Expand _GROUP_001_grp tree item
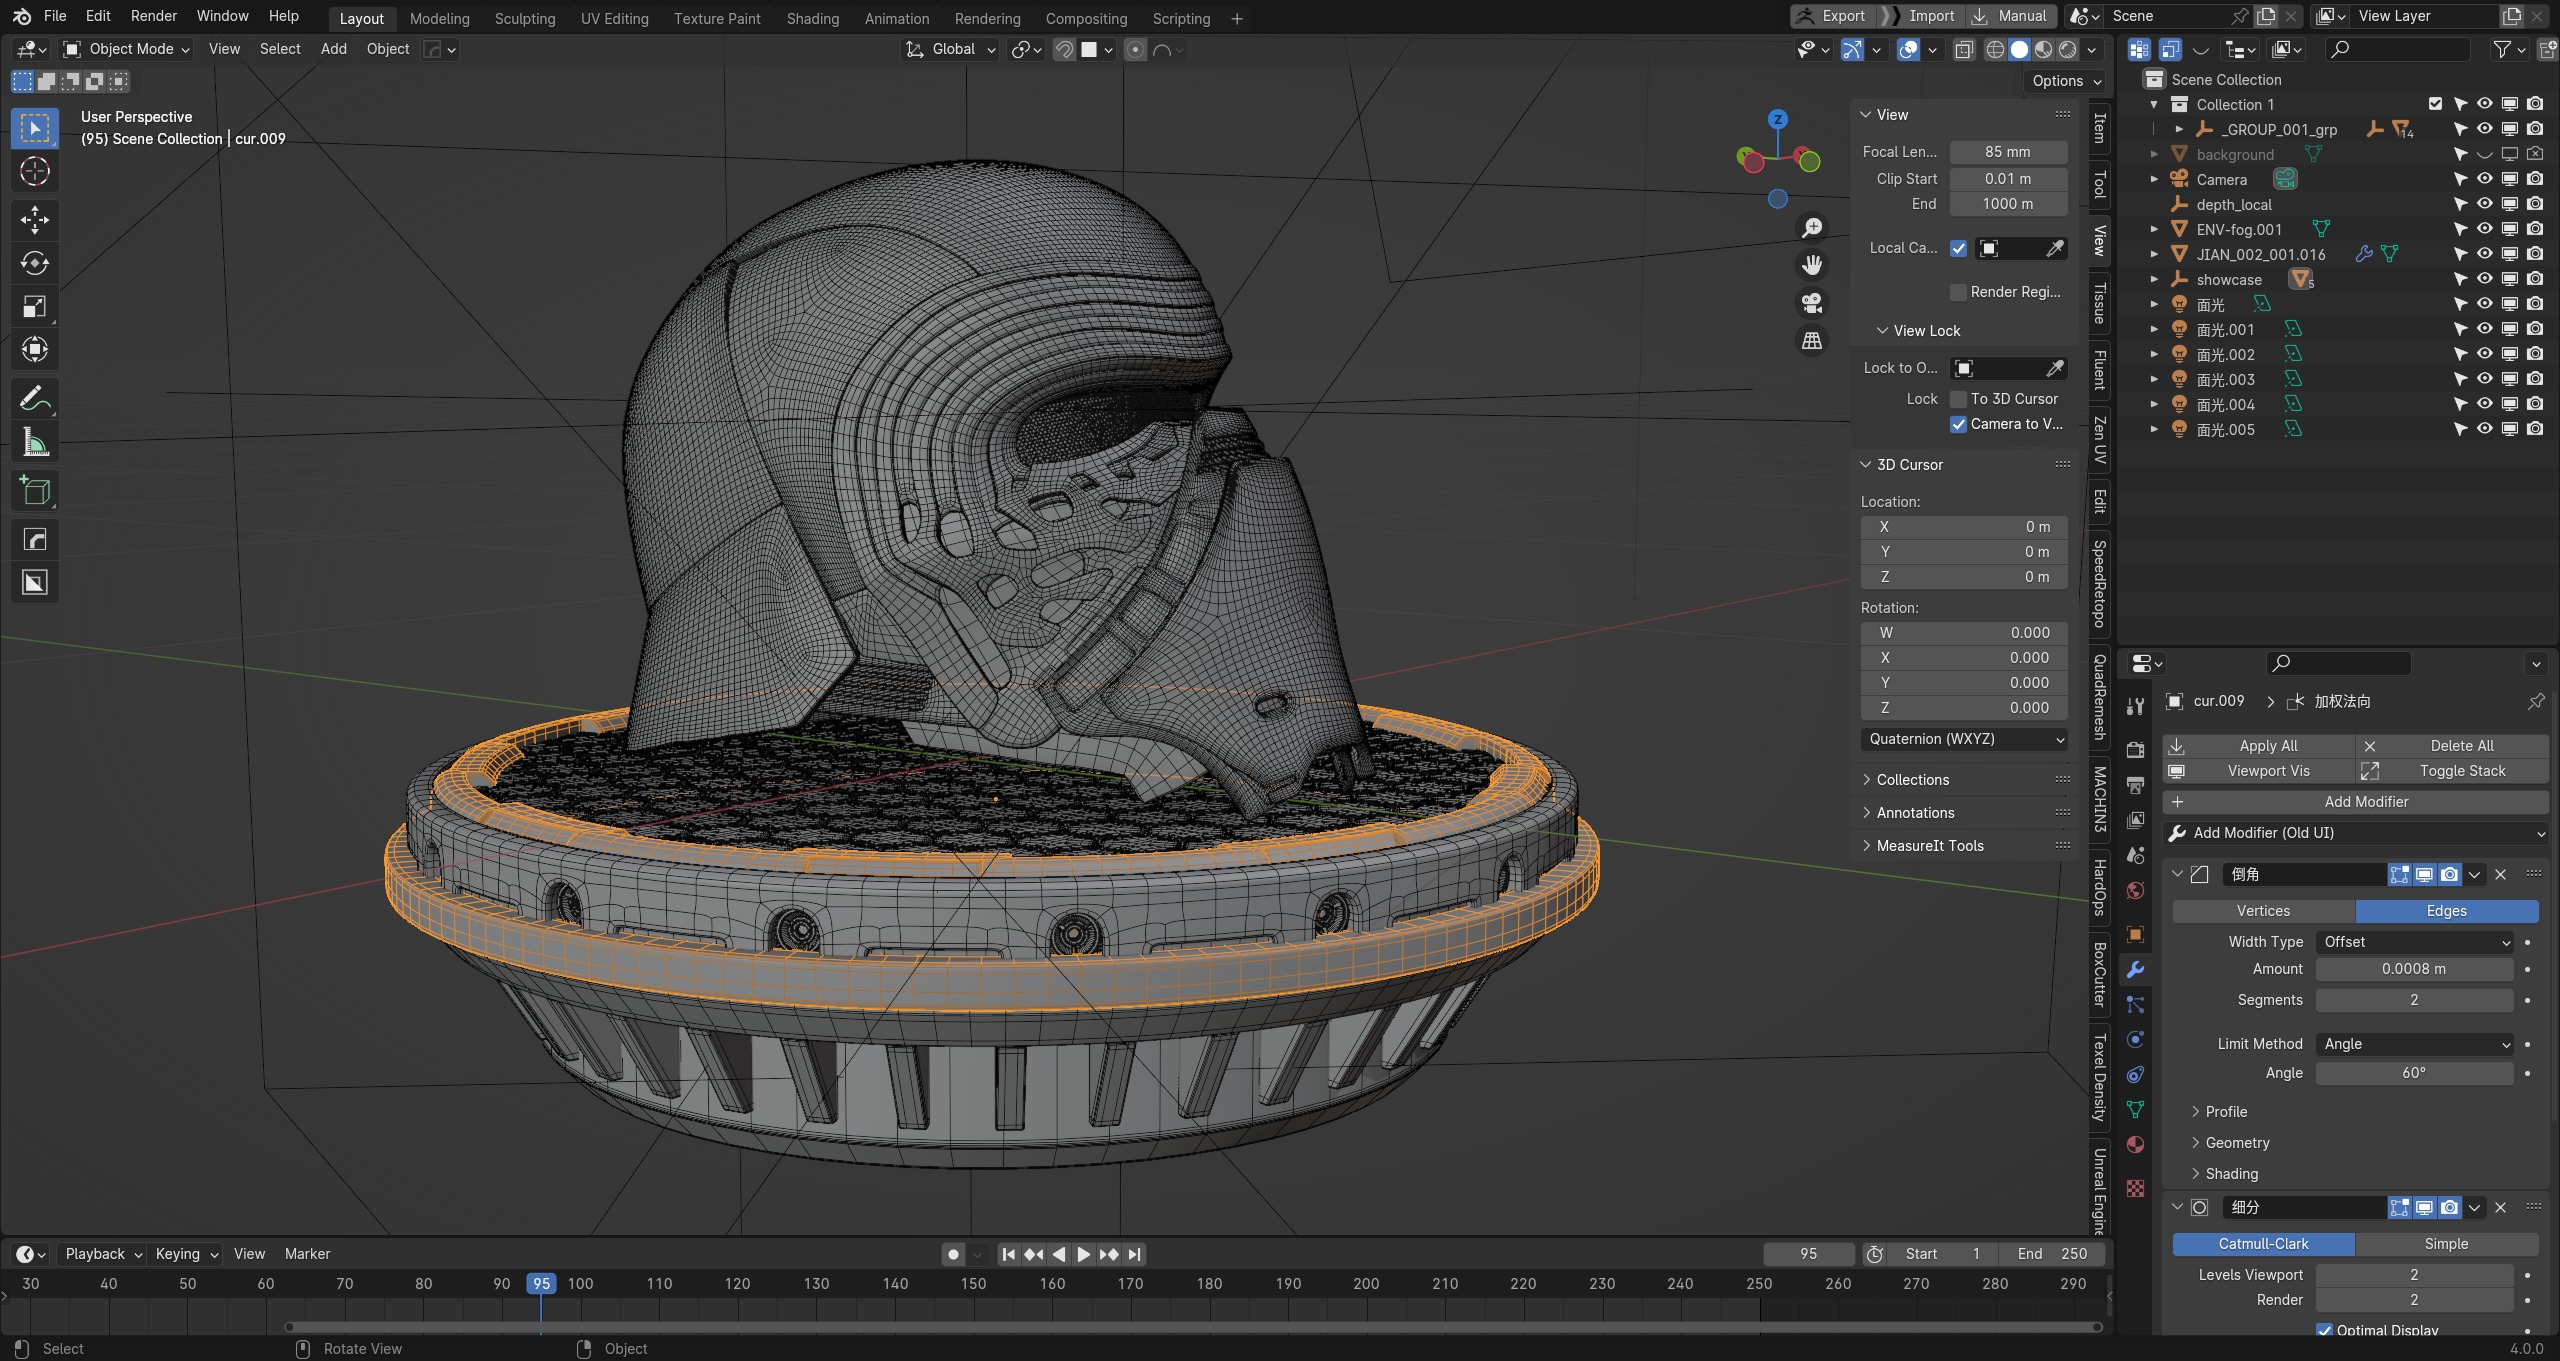 (2179, 129)
